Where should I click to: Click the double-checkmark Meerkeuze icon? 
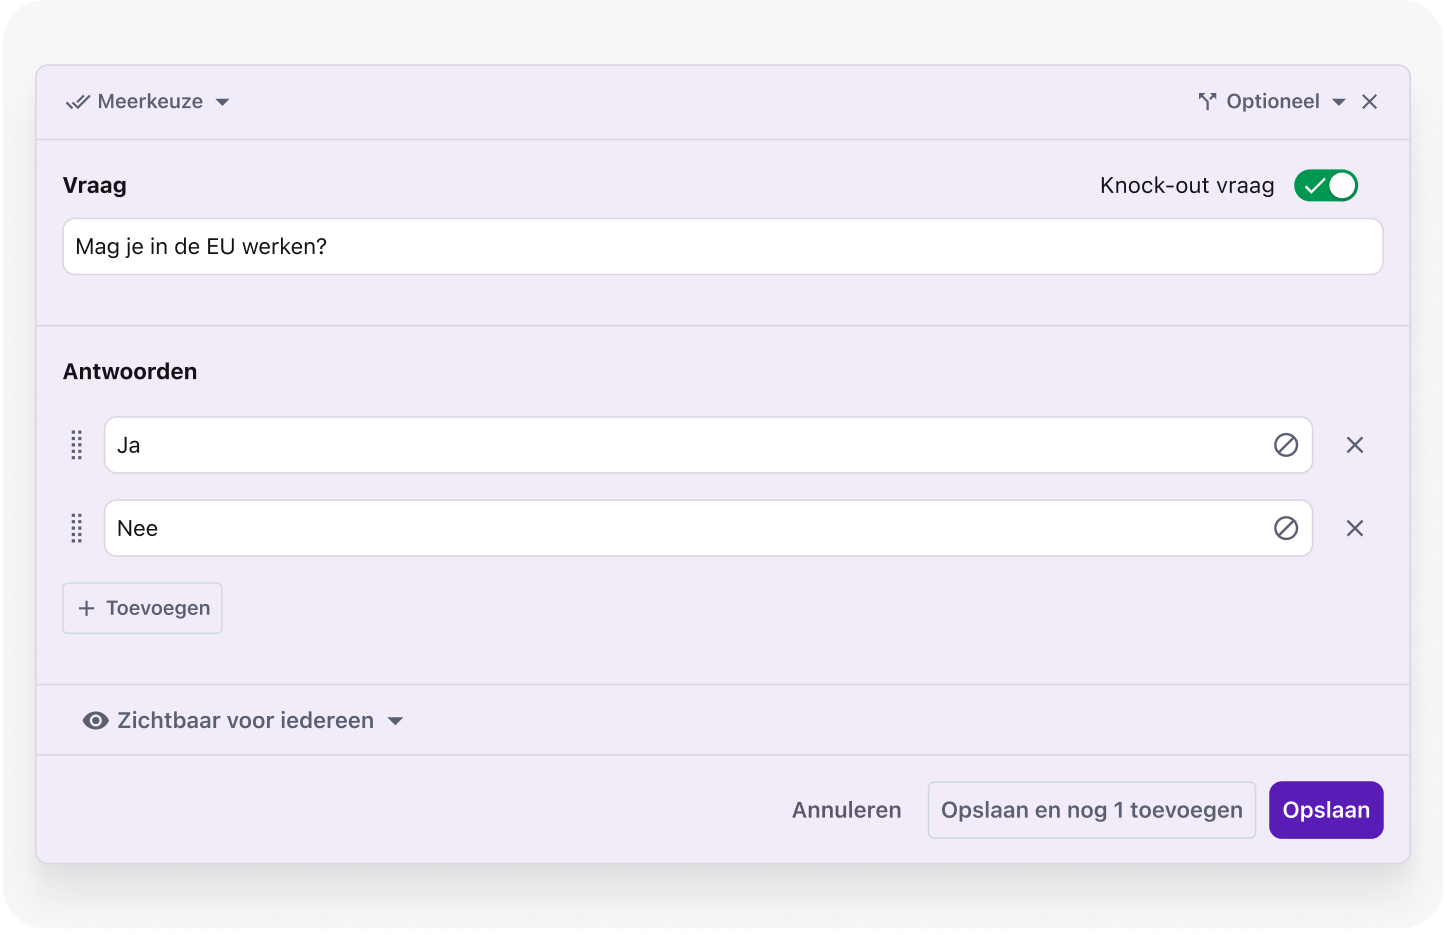(x=78, y=102)
